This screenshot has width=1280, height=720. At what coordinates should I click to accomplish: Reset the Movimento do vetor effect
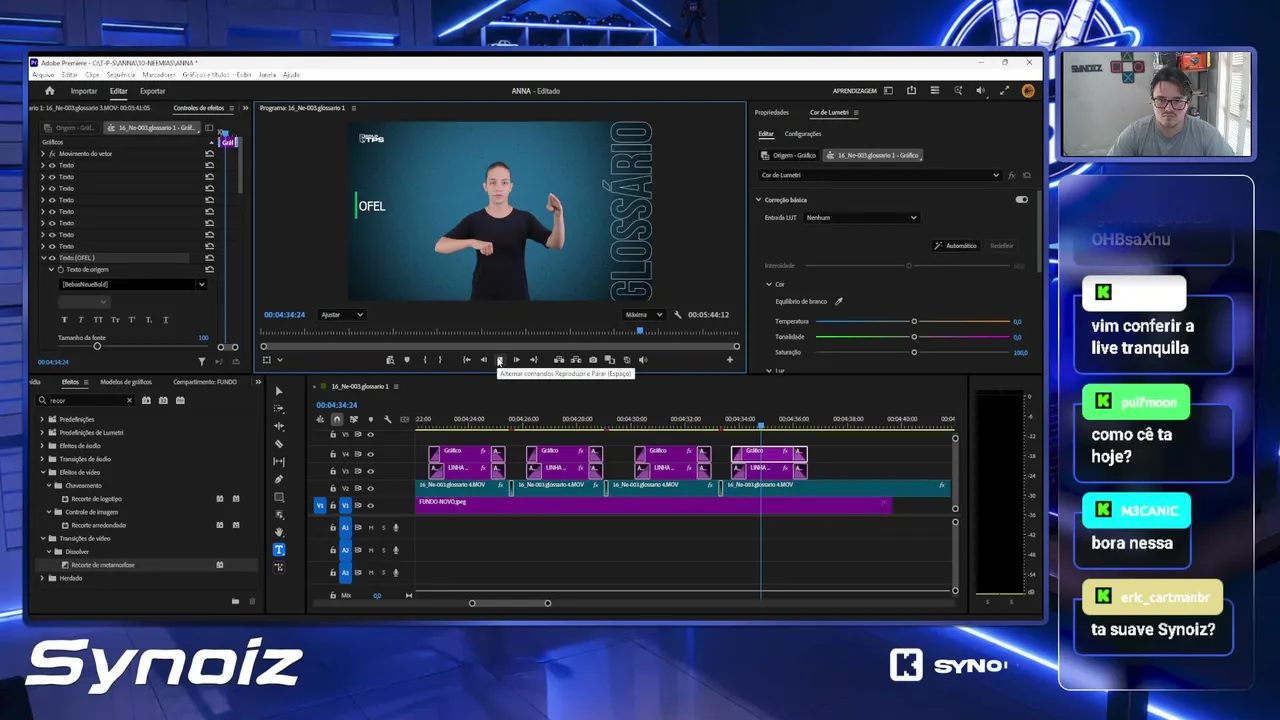[209, 153]
